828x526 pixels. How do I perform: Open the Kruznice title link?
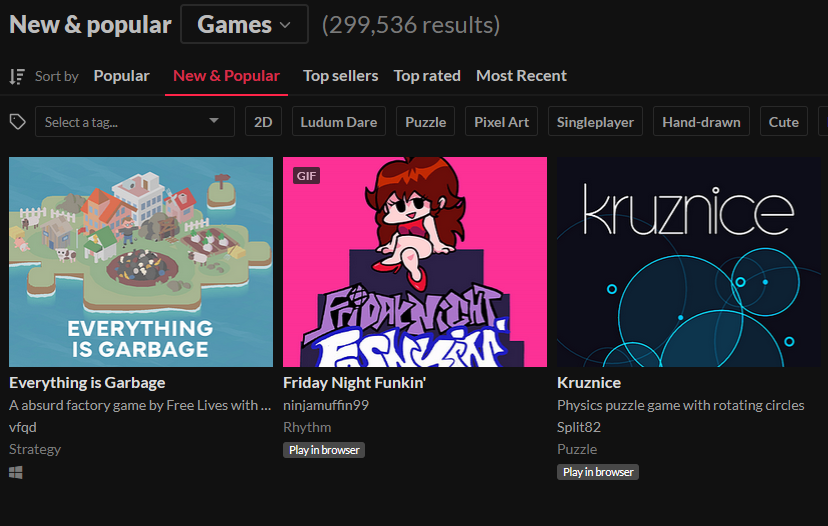pyautogui.click(x=589, y=383)
